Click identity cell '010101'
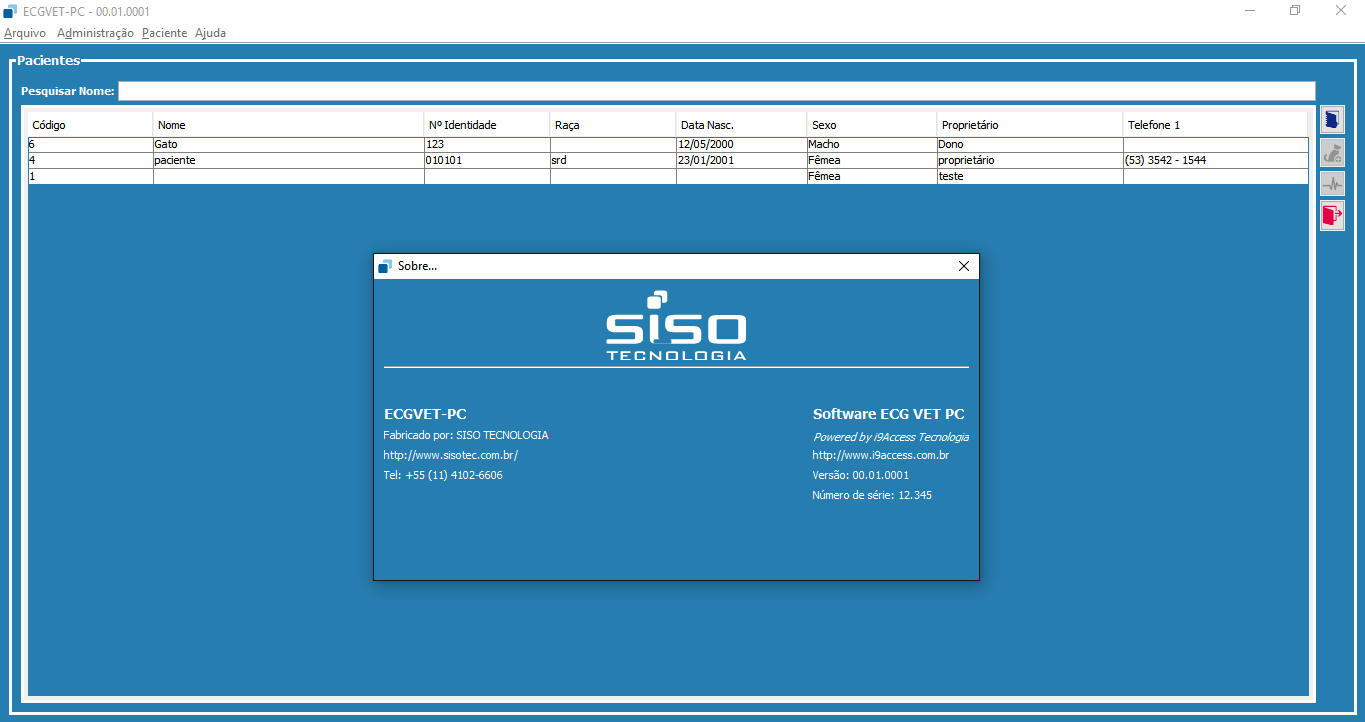This screenshot has width=1365, height=722. point(487,160)
